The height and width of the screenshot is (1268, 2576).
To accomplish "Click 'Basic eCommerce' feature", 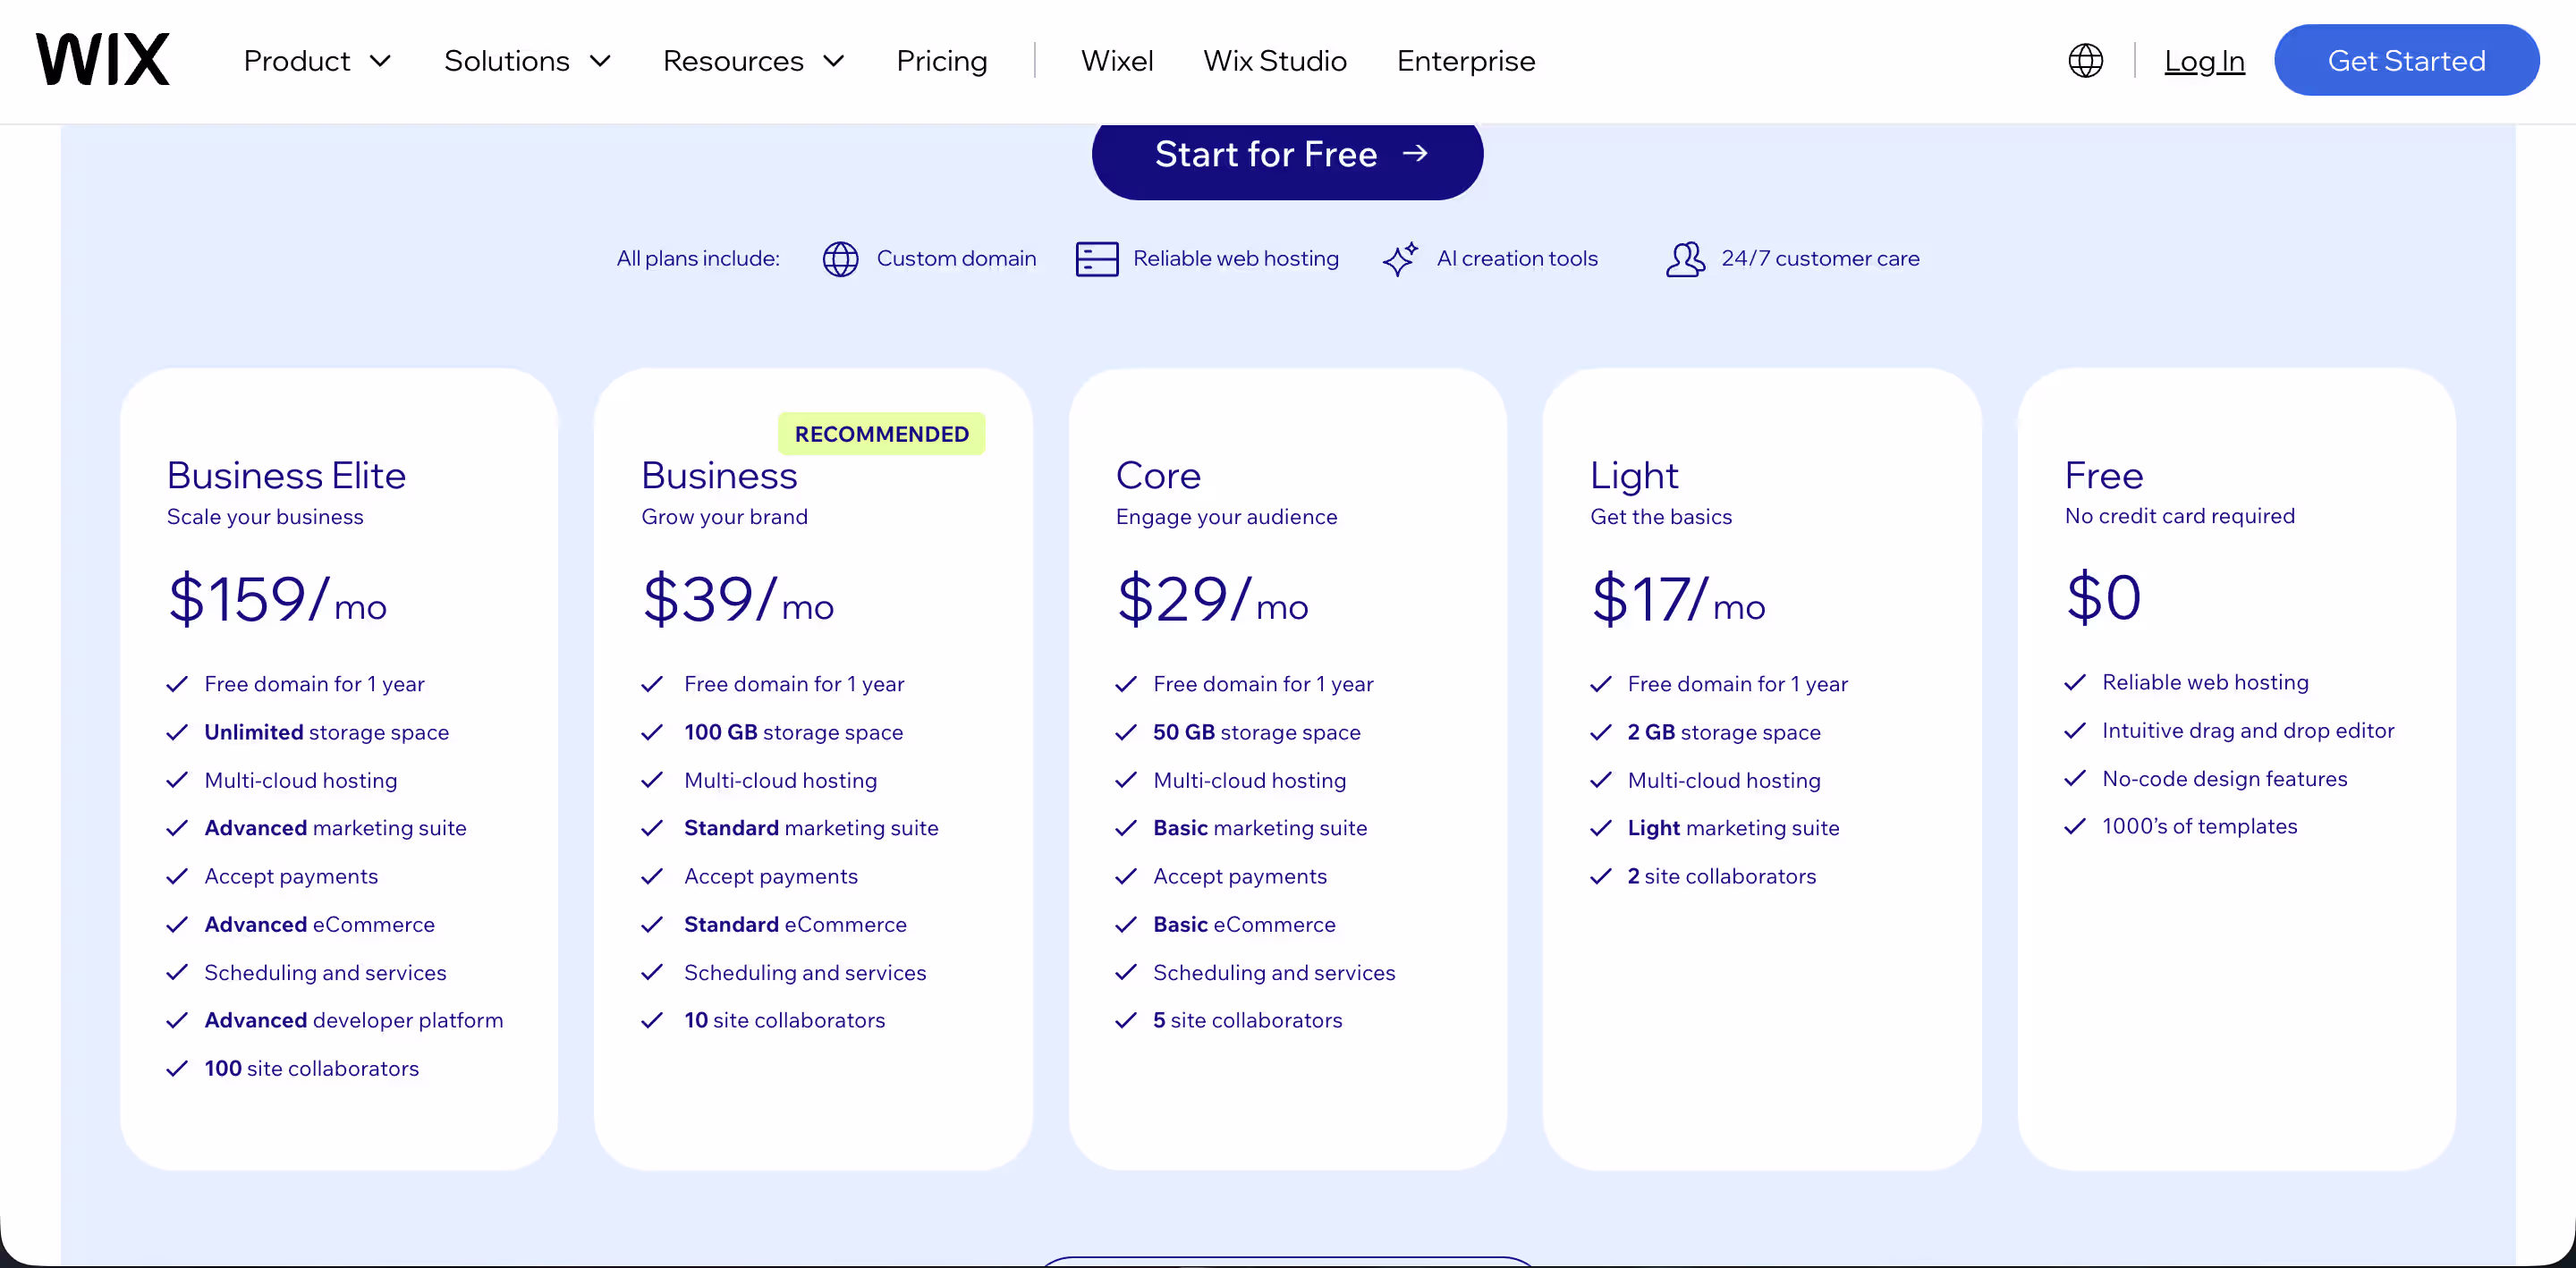I will coord(1244,925).
